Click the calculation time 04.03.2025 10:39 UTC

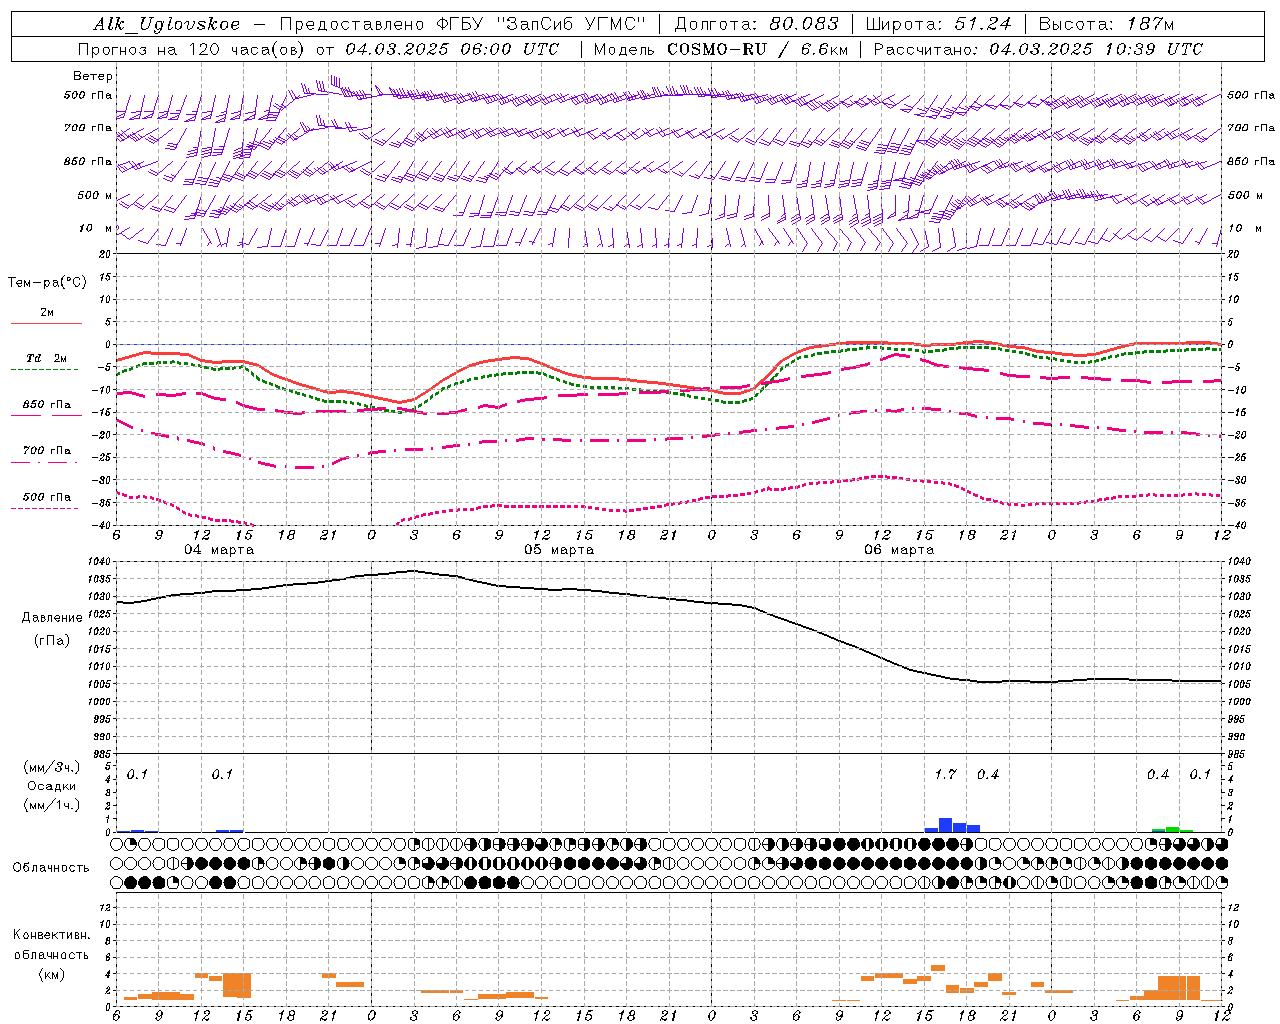pyautogui.click(x=1096, y=49)
